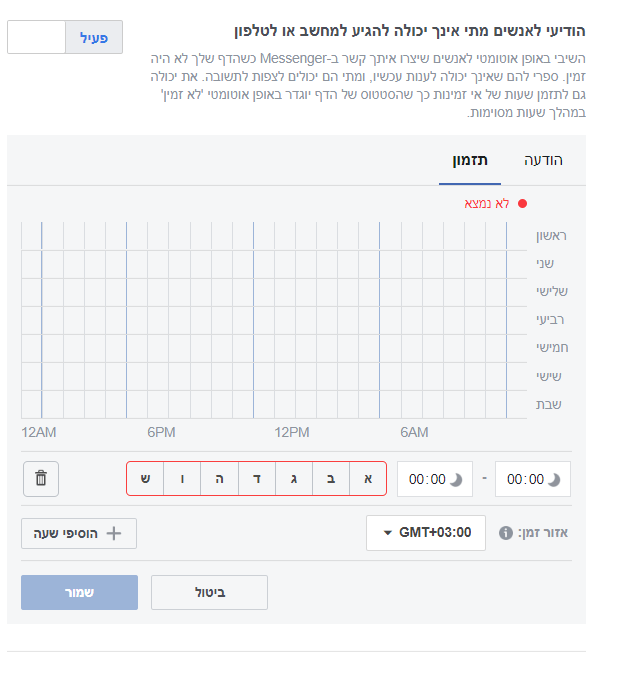Toggle day ג (Tuesday) button
Image resolution: width=620 pixels, height=678 pixels.
click(294, 479)
